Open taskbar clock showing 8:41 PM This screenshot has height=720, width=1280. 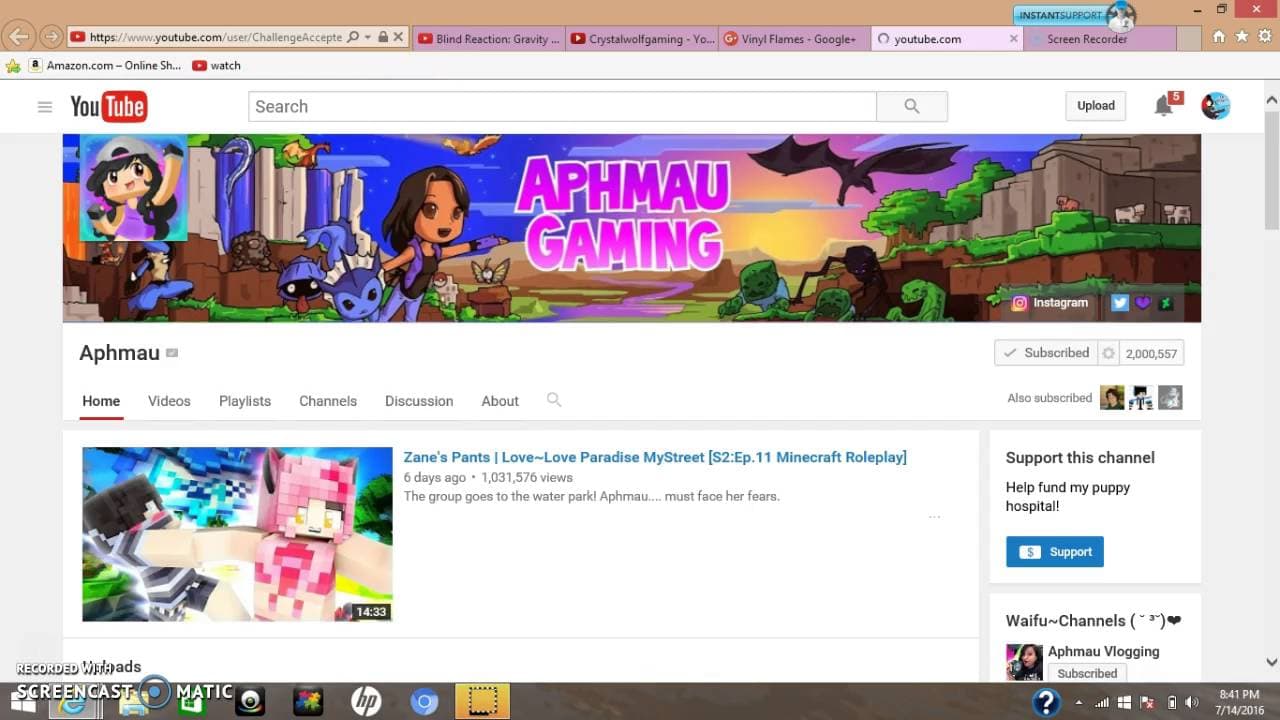tap(1239, 702)
